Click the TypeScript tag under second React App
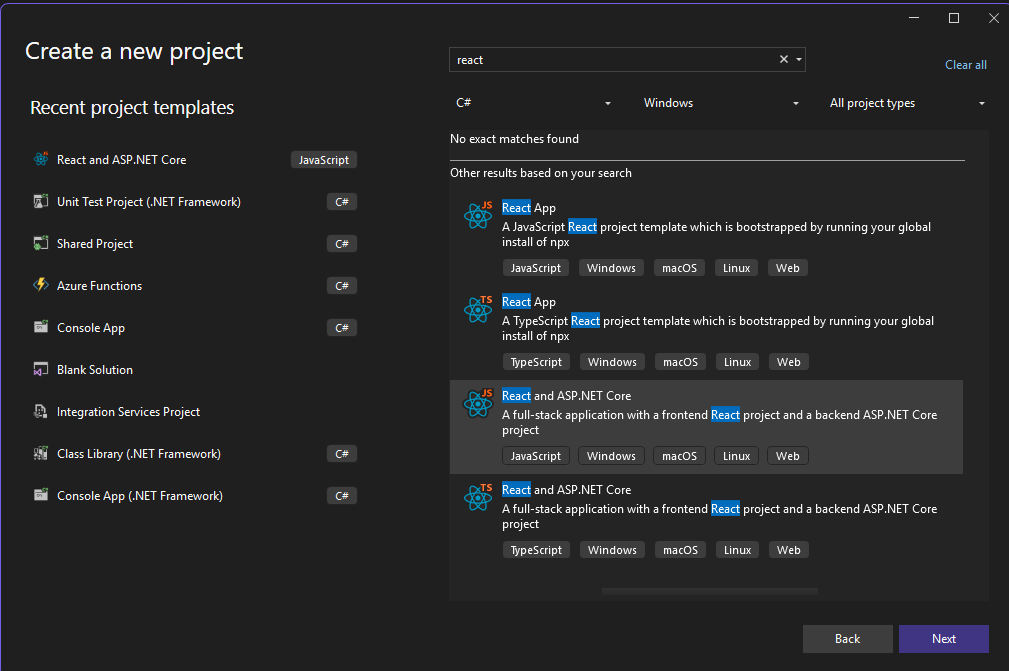 pyautogui.click(x=536, y=362)
